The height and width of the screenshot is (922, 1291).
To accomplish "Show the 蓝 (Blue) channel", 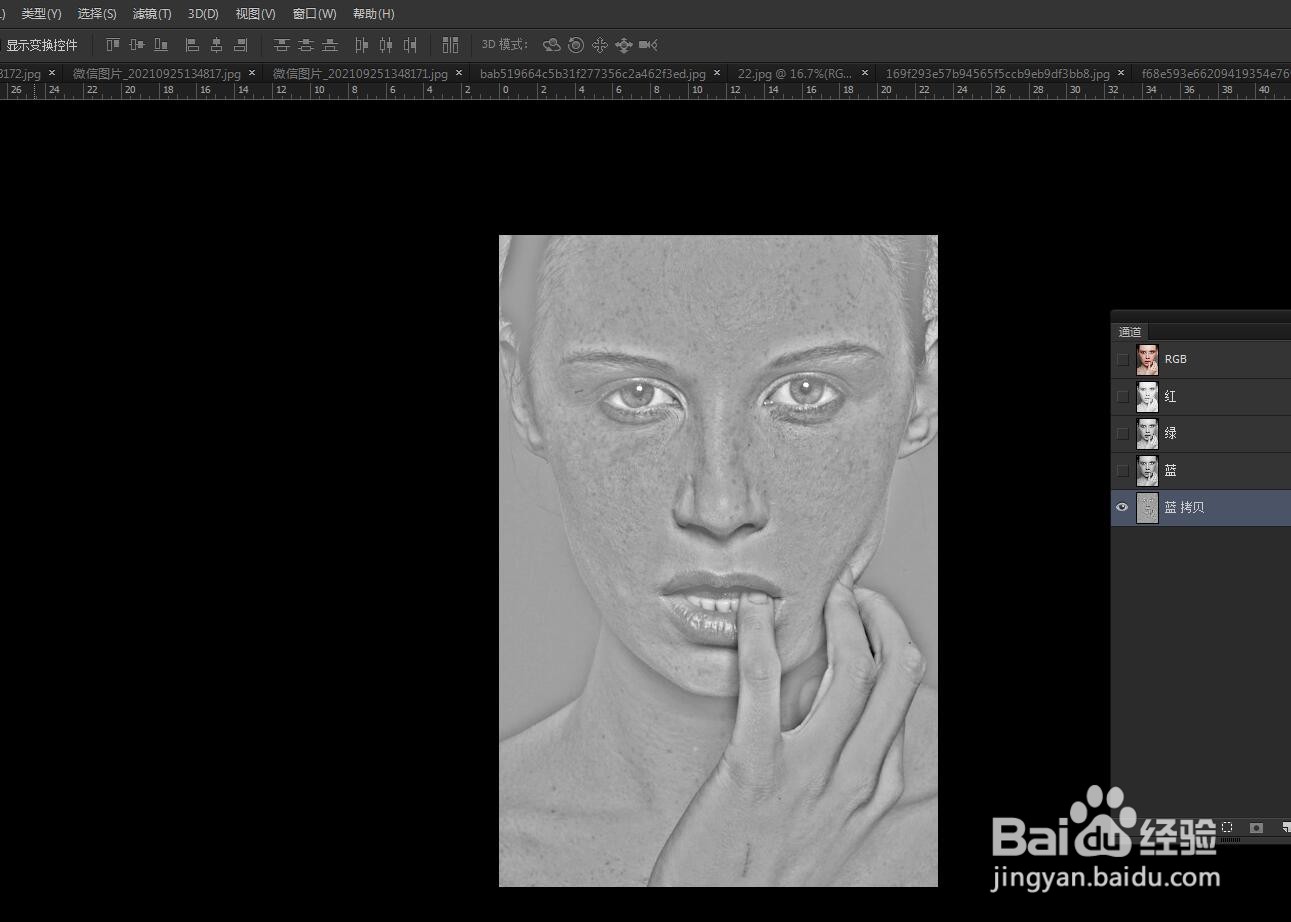I will [1122, 470].
